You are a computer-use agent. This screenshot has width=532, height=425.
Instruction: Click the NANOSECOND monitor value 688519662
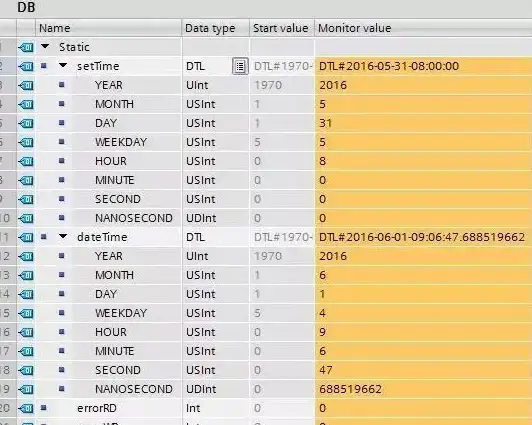coord(350,389)
